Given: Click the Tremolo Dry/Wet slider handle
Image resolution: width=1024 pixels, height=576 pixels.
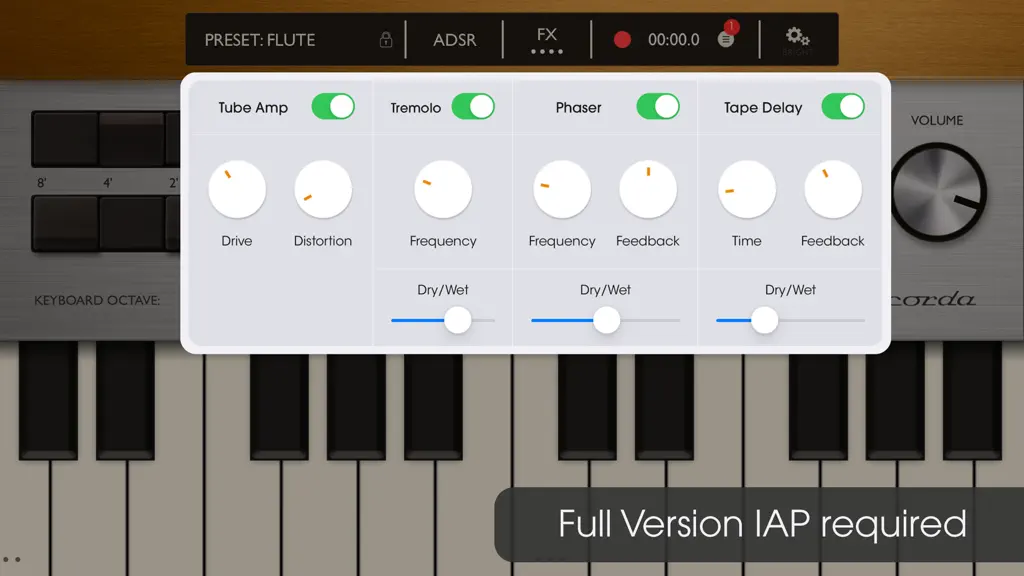Looking at the screenshot, I should click(458, 320).
